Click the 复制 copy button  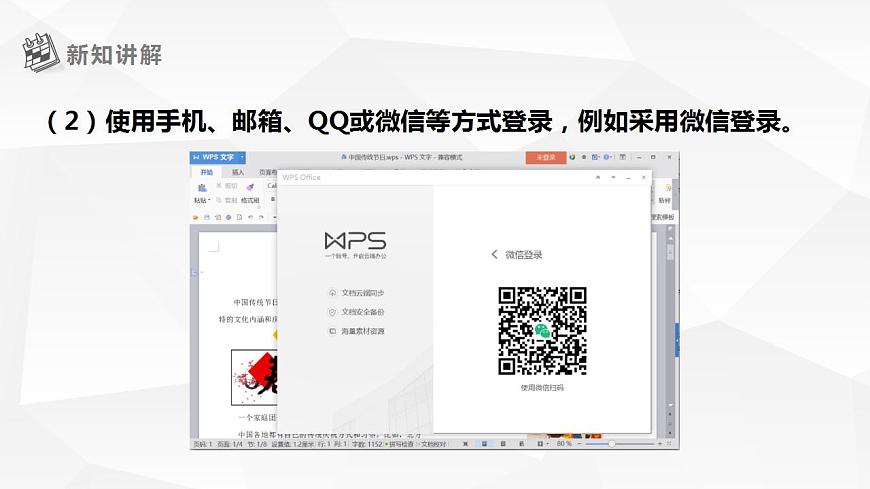coord(227,200)
